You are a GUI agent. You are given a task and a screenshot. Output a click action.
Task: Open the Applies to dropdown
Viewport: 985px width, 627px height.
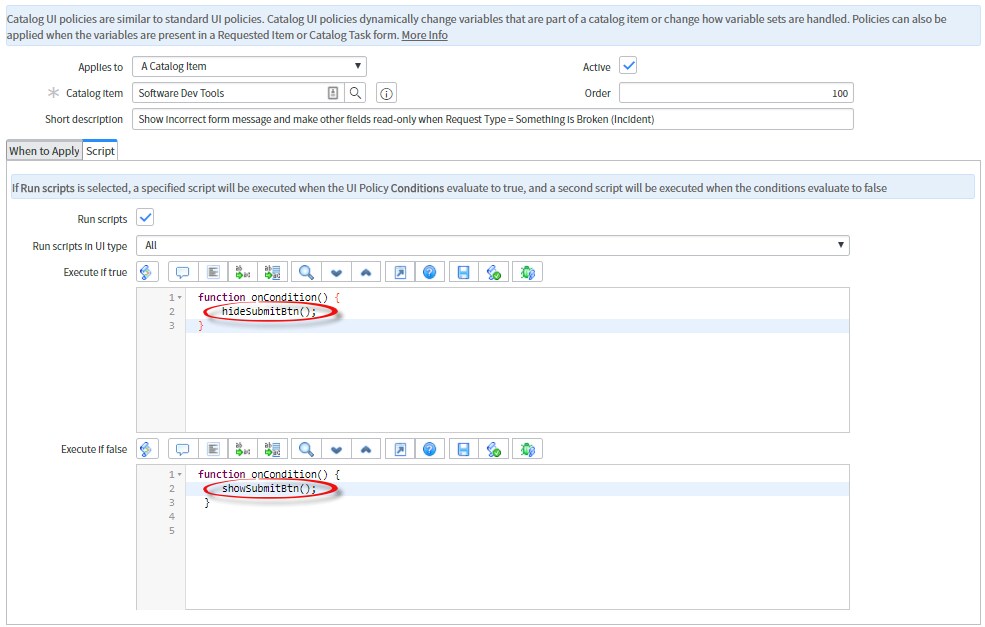coord(251,67)
